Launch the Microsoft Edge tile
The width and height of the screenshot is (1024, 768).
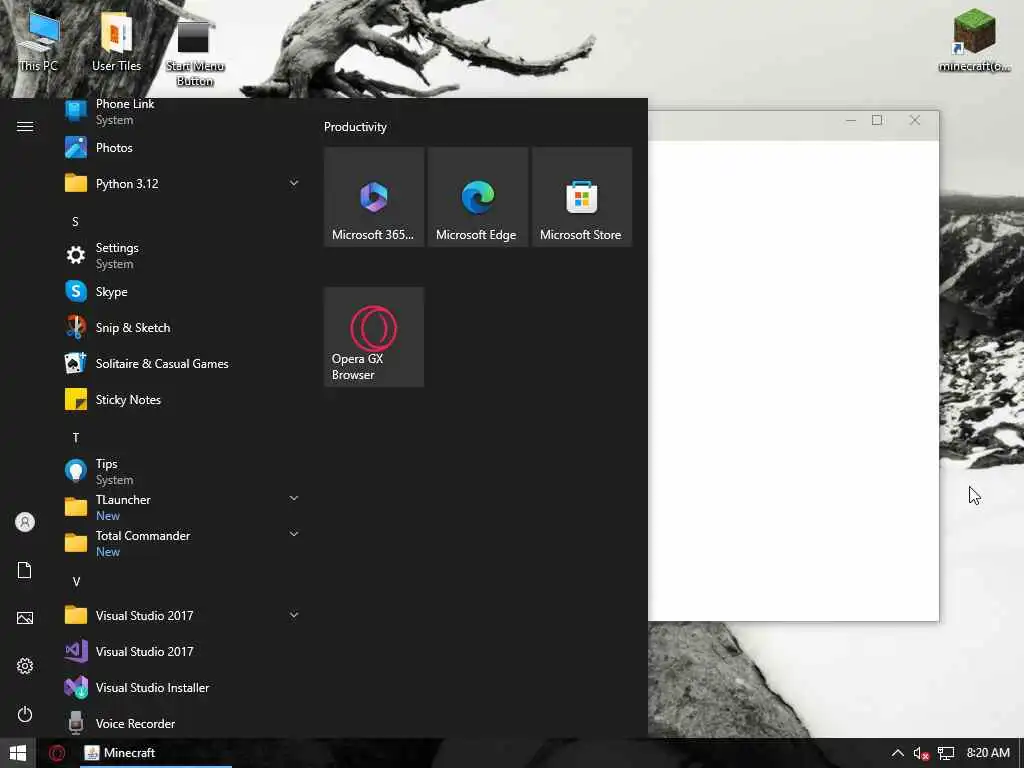[477, 197]
